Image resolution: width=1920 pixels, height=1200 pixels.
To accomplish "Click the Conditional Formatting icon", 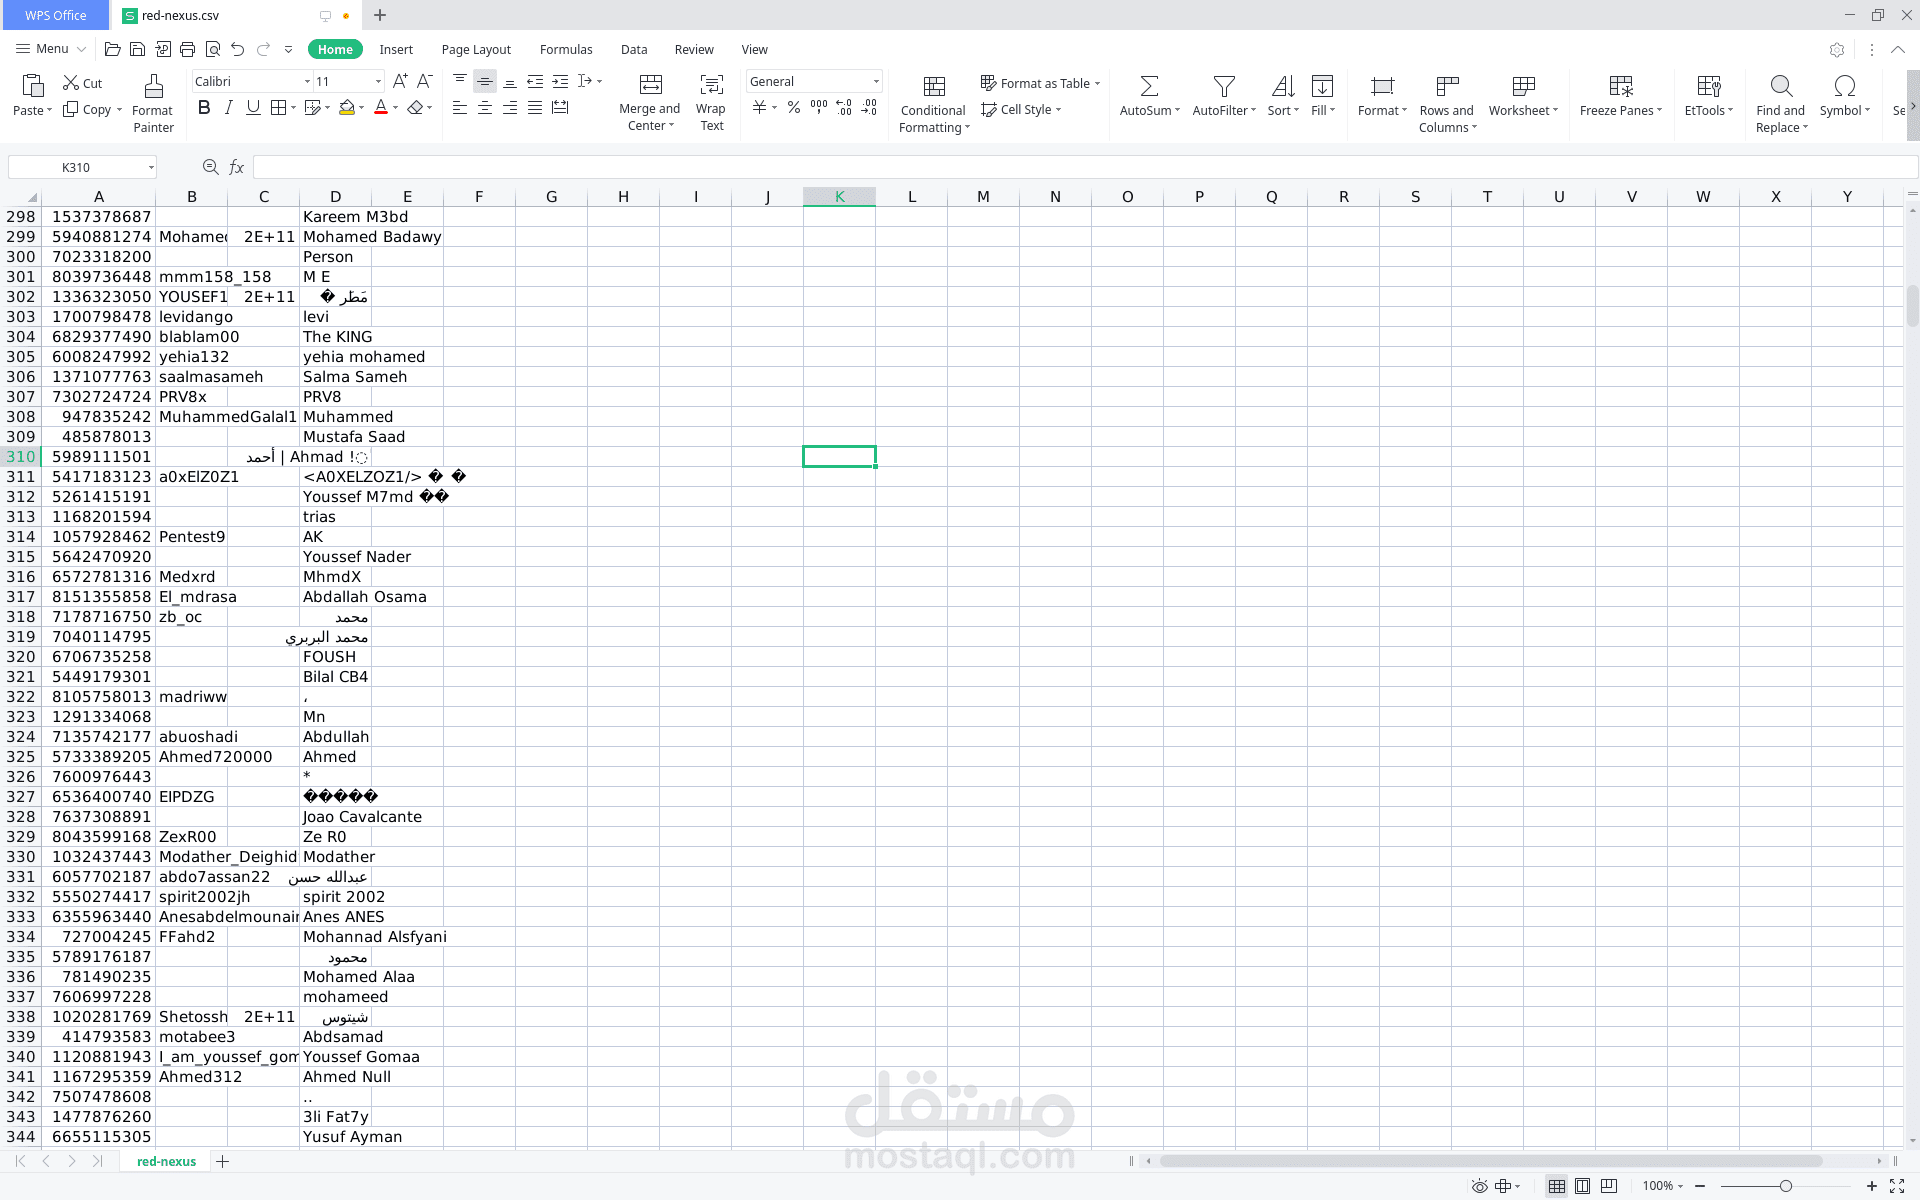I will coord(933,87).
